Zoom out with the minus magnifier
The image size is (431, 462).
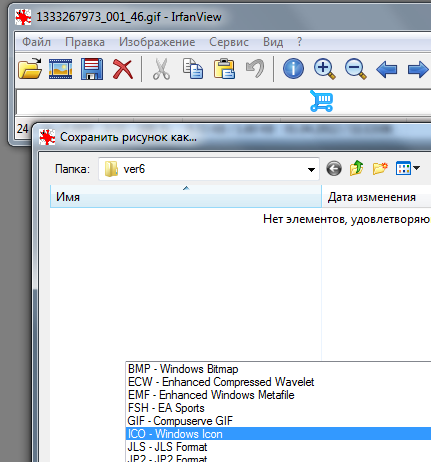[355, 69]
